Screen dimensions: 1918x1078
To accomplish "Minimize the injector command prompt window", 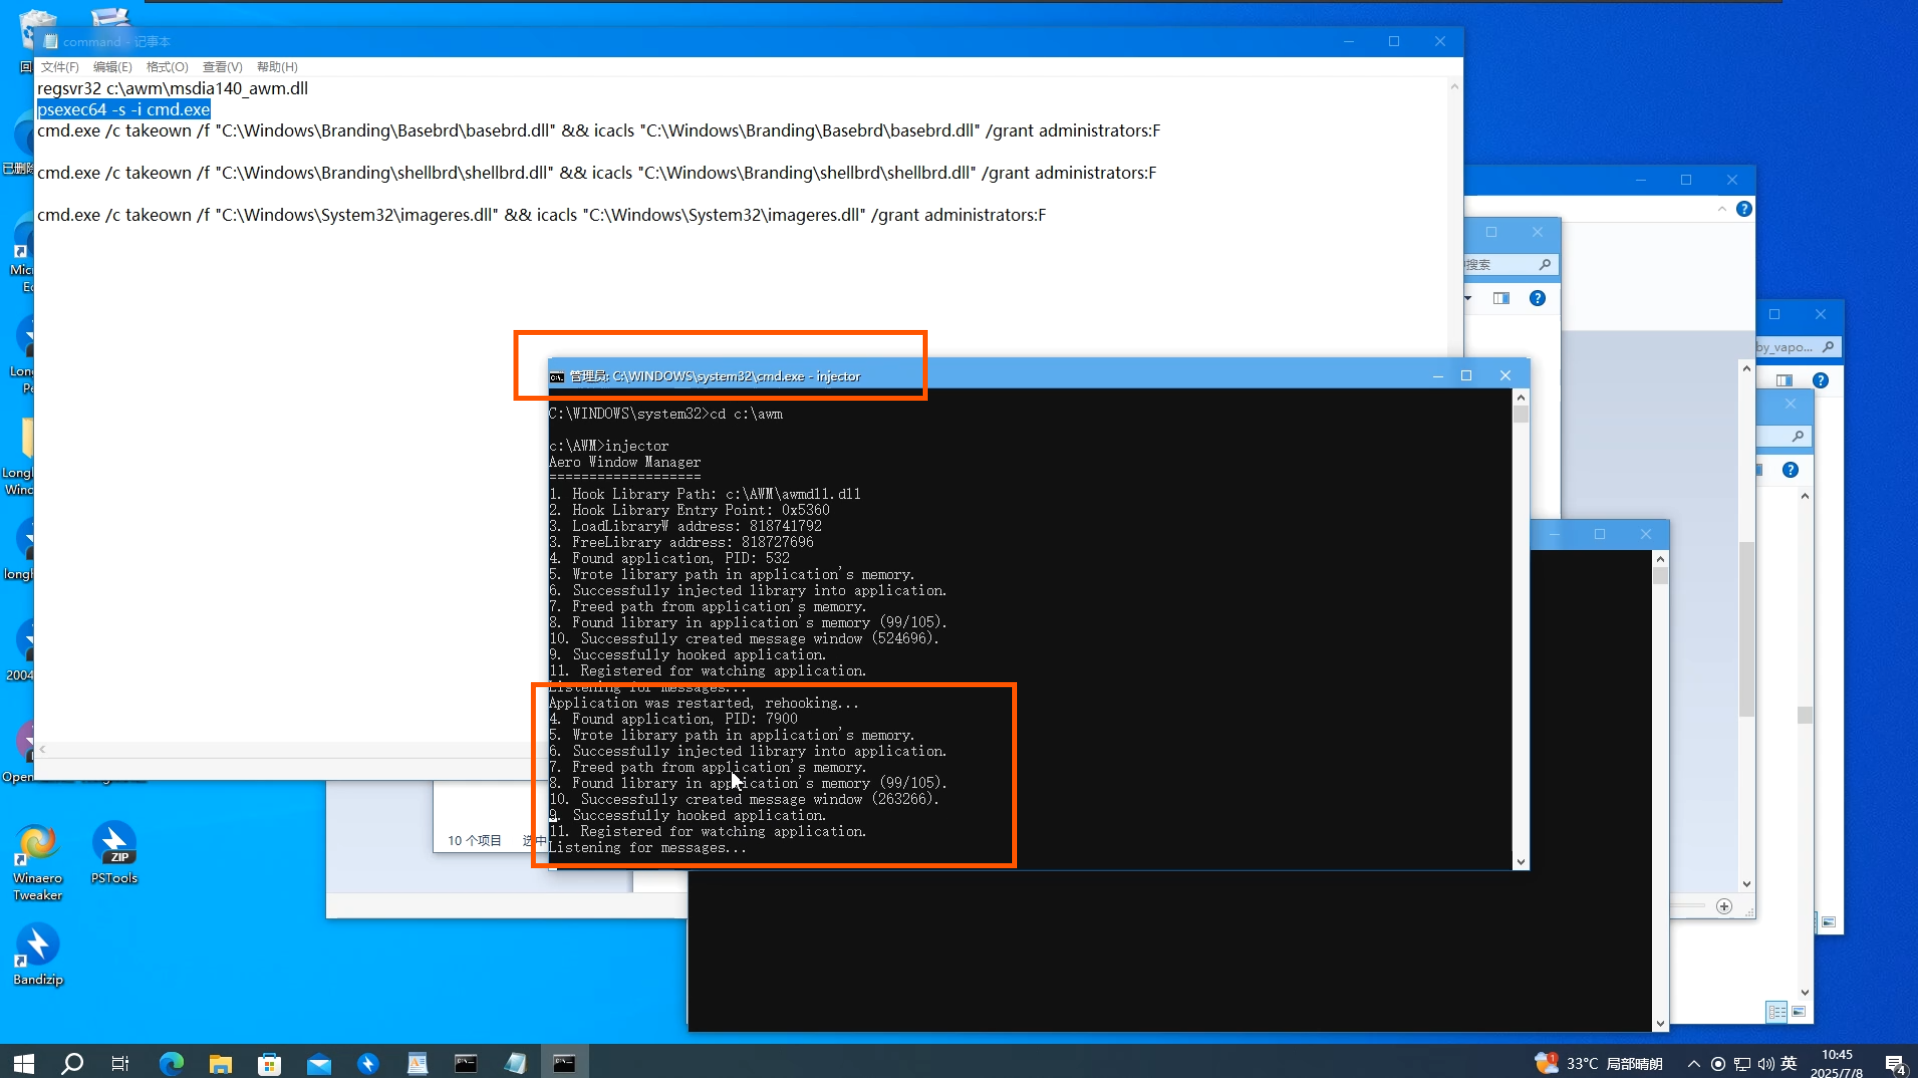I will pos(1437,375).
